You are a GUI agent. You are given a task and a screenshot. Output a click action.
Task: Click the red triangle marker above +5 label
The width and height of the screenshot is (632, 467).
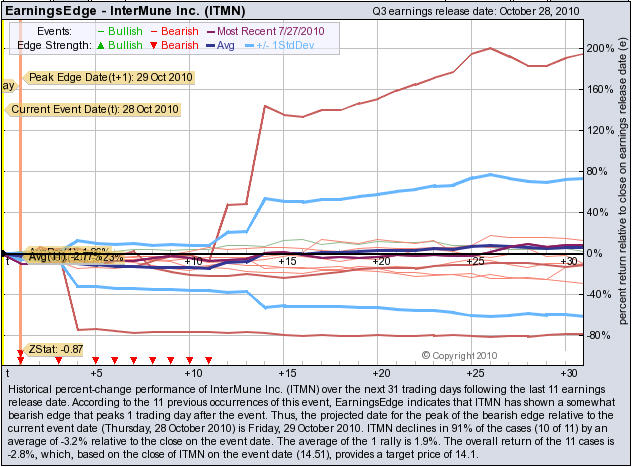point(95,358)
